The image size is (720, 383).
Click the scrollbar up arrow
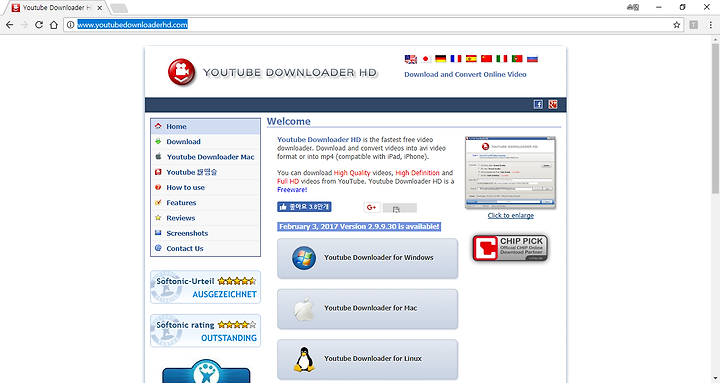[715, 40]
